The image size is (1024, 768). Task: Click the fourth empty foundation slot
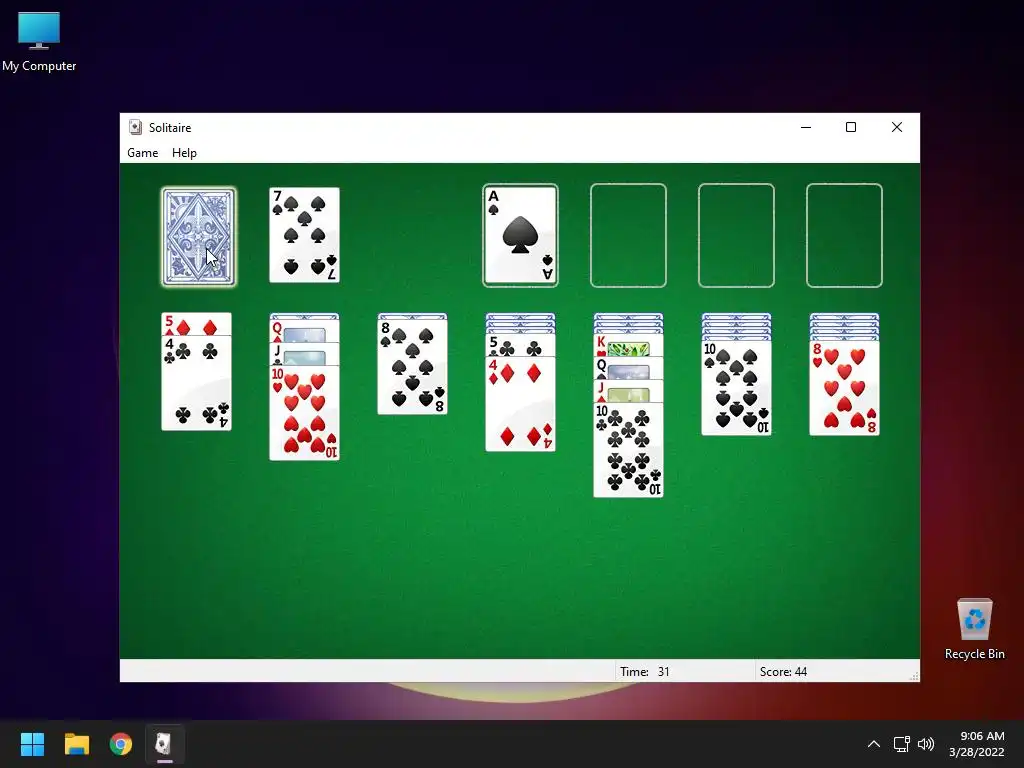tap(844, 236)
